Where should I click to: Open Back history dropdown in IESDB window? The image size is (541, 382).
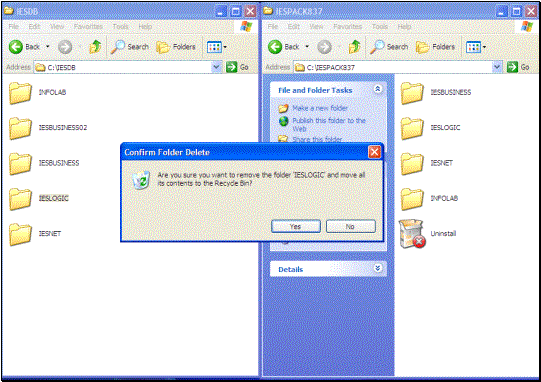(48, 47)
